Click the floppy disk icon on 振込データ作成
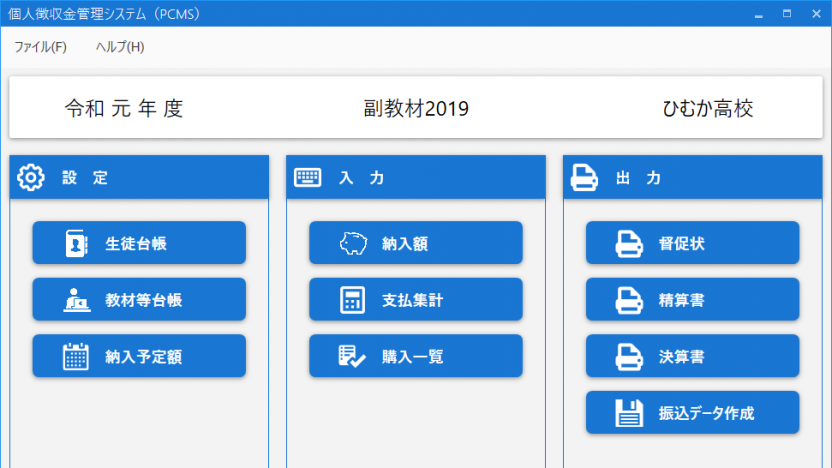 click(628, 413)
